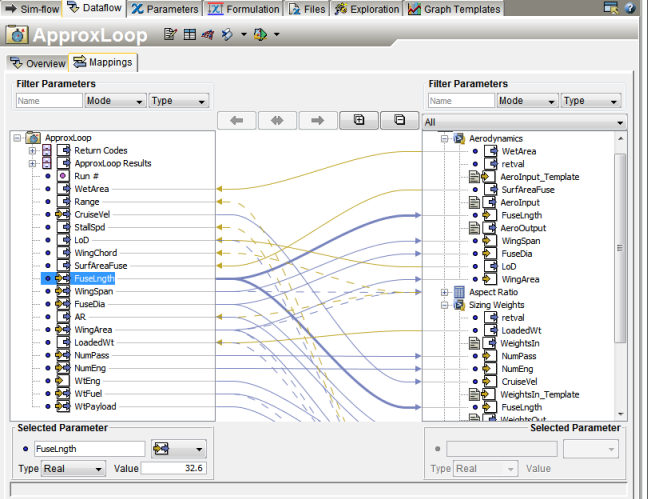Select the WingChord parameter in left tree
Image resolution: width=648 pixels, height=499 pixels.
95,253
